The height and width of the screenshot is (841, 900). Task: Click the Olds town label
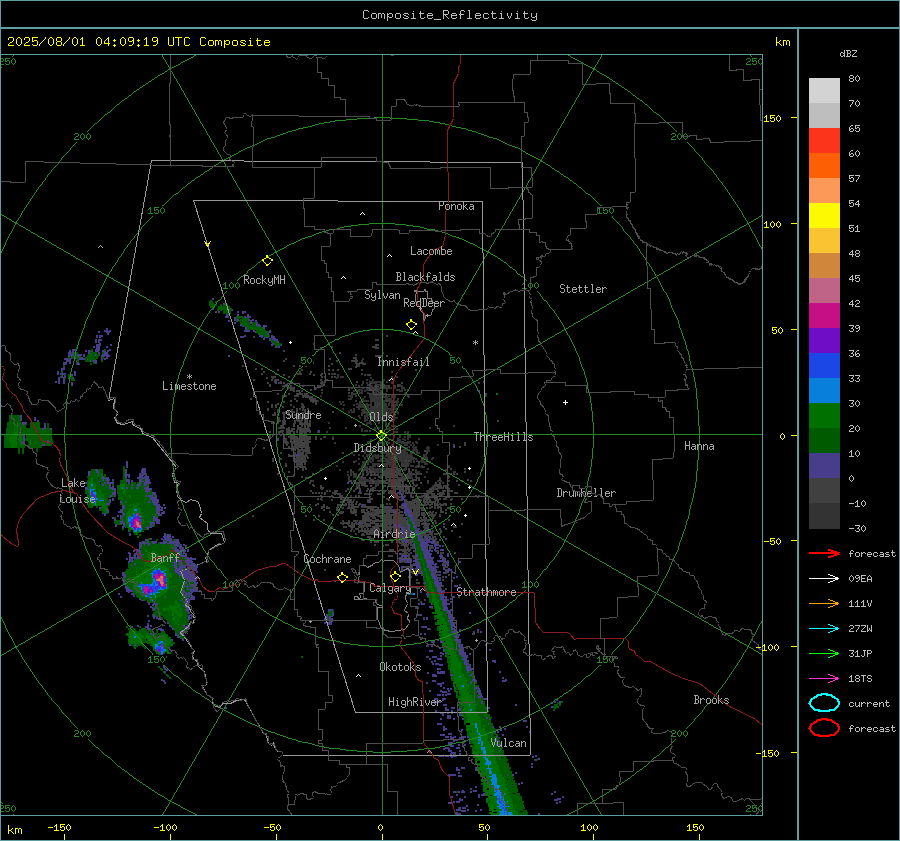pyautogui.click(x=381, y=417)
